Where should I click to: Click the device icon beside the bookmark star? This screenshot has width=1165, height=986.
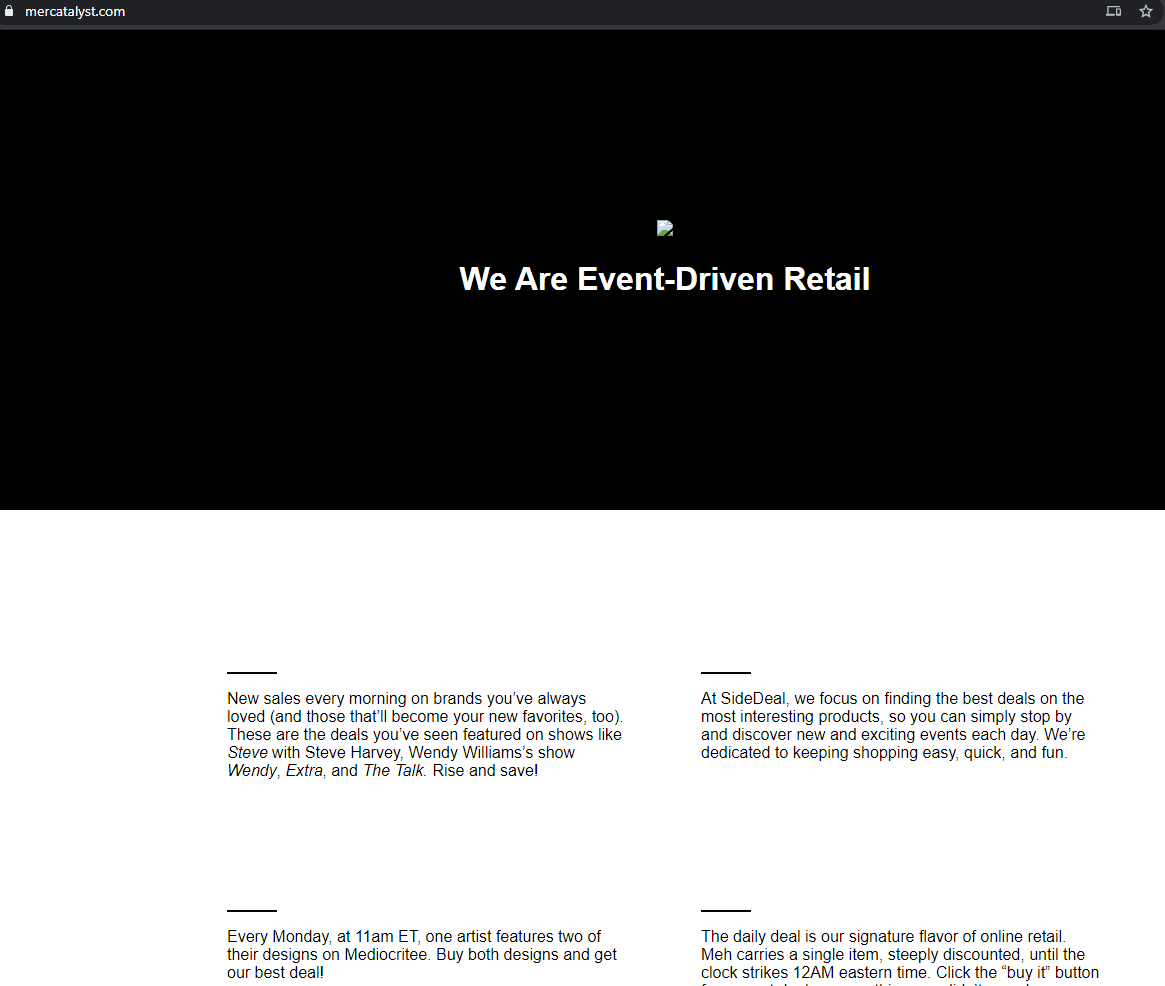pos(1113,12)
